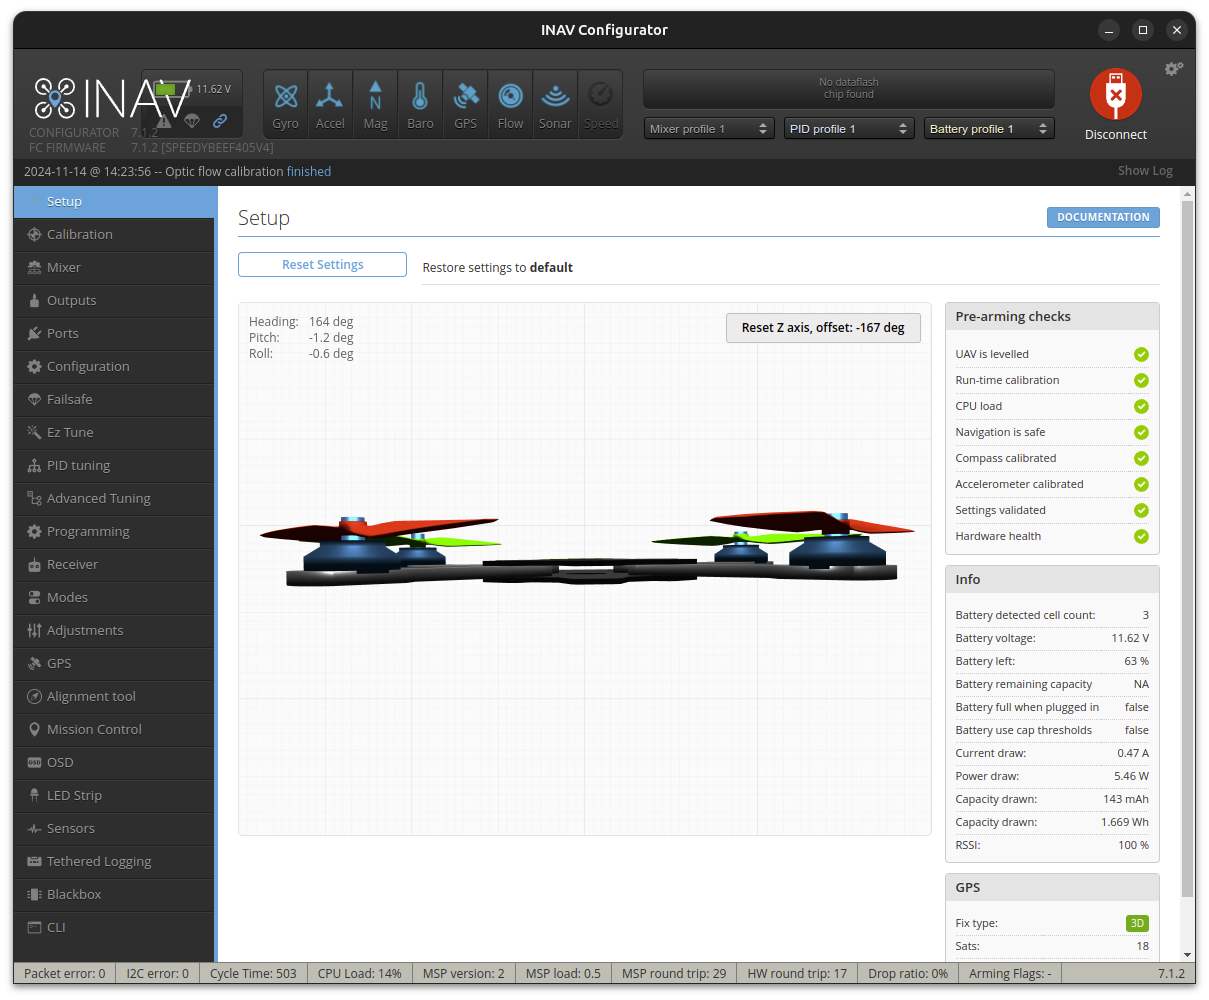Open the CLI tab
Screen dimensions: 1209x1000
point(114,927)
